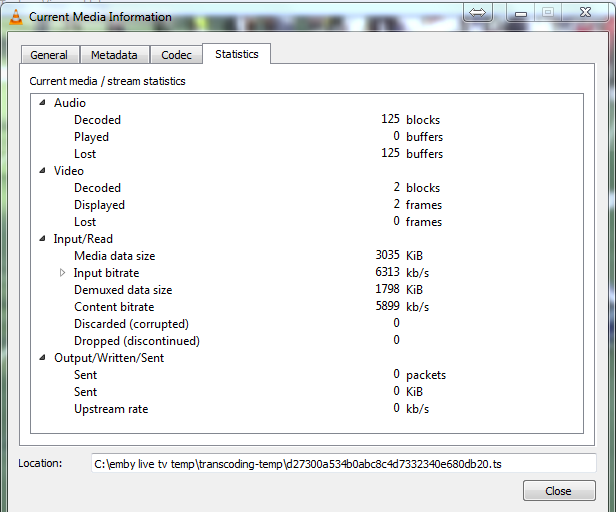
Task: Switch to the General tab
Action: click(x=49, y=55)
